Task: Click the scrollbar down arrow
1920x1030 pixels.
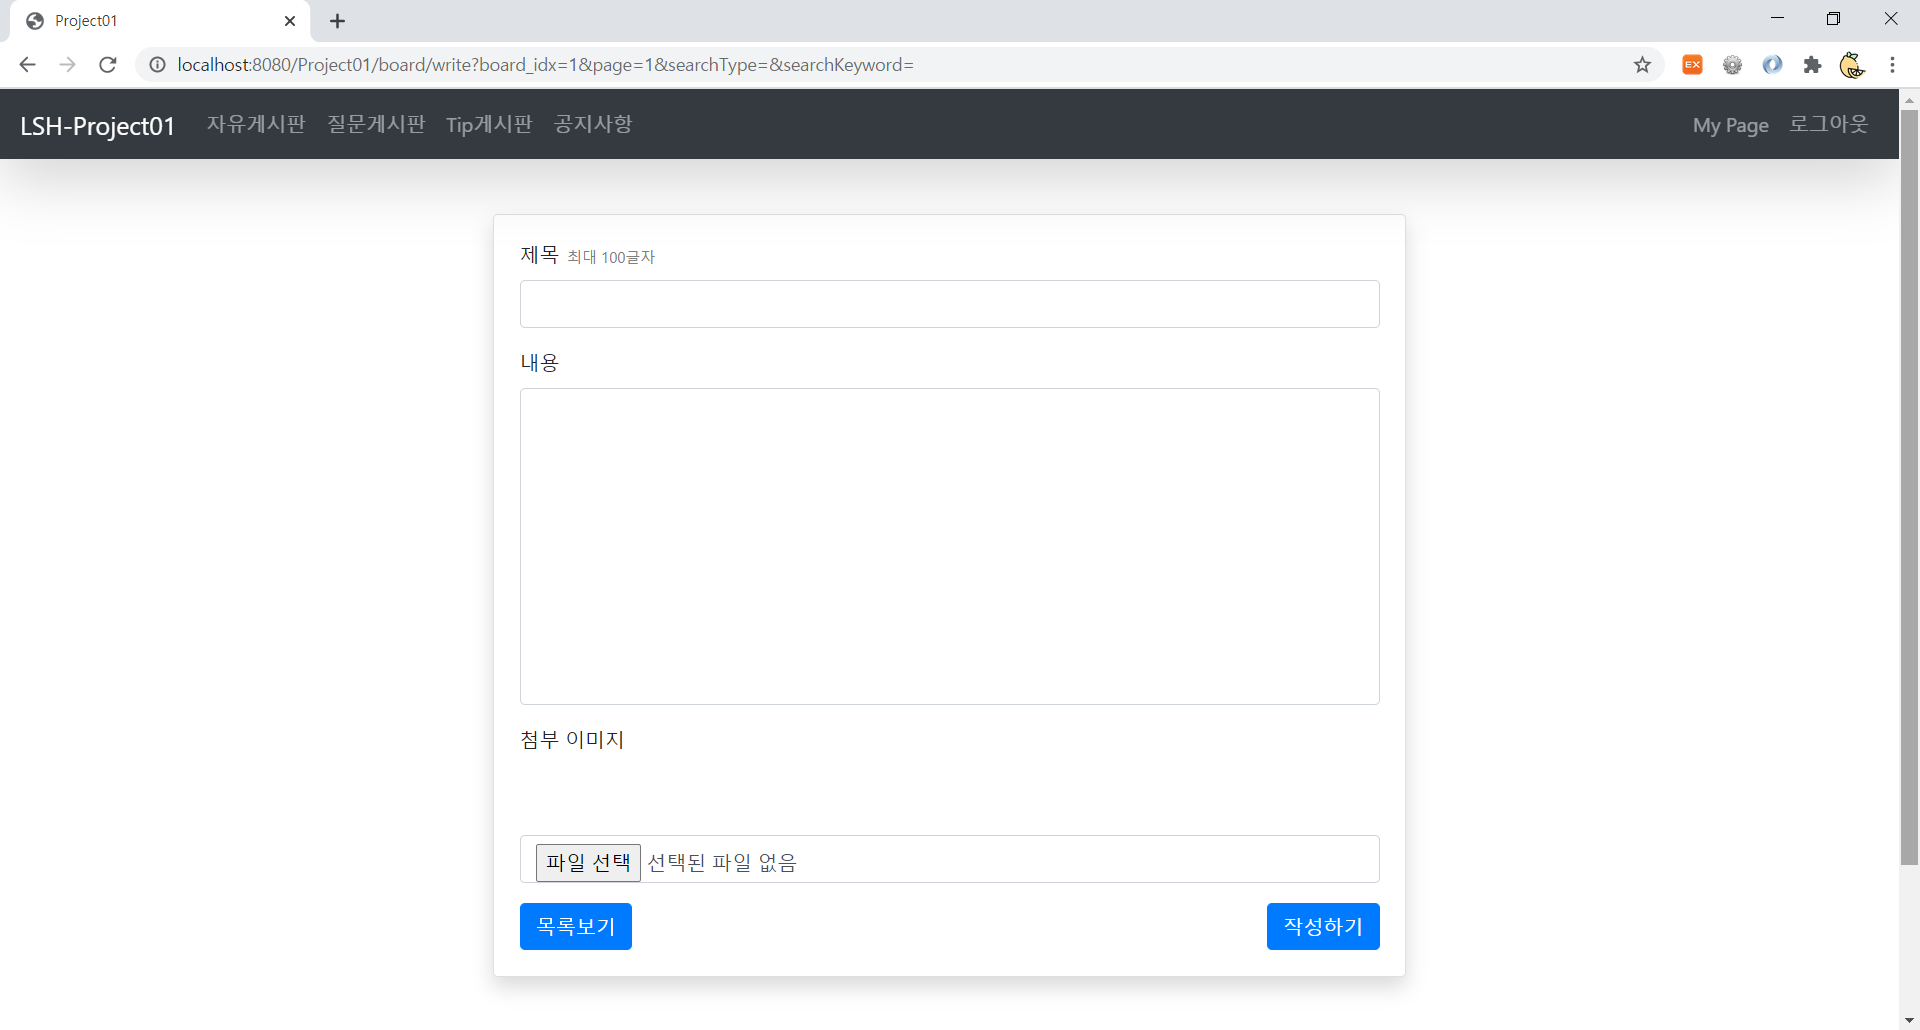Action: (1909, 1020)
